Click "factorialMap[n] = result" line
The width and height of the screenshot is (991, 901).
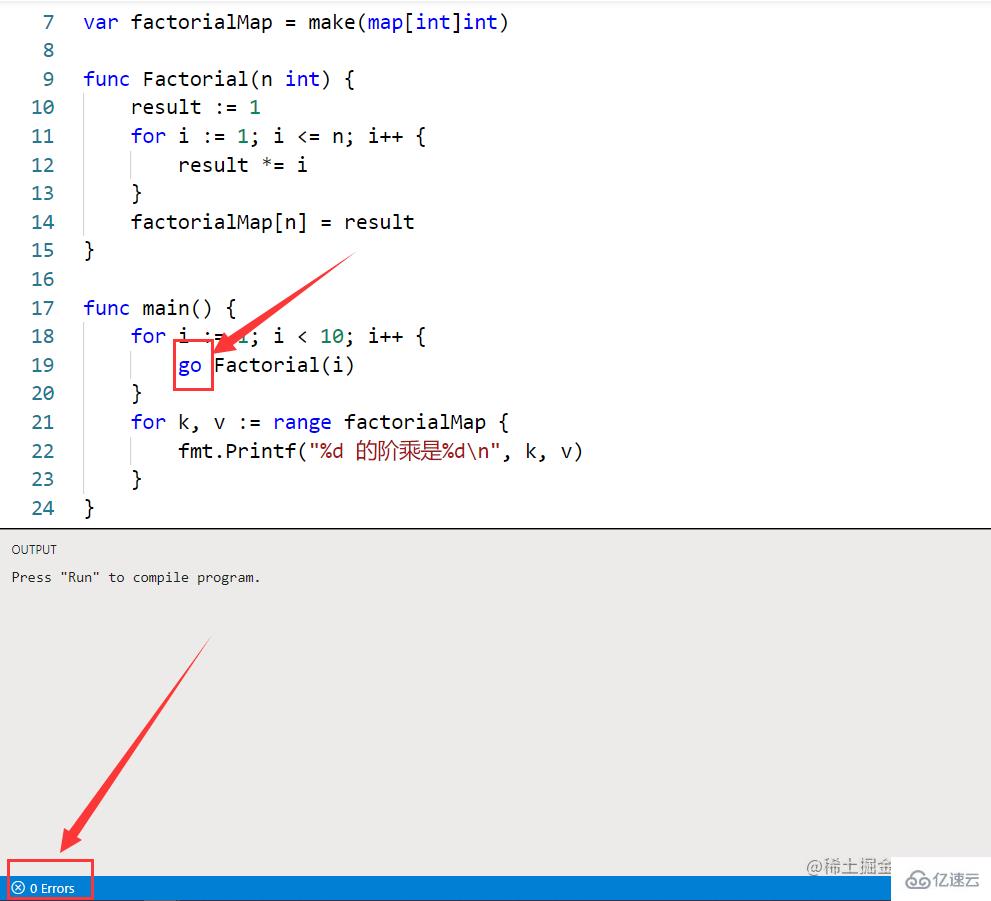pos(272,222)
